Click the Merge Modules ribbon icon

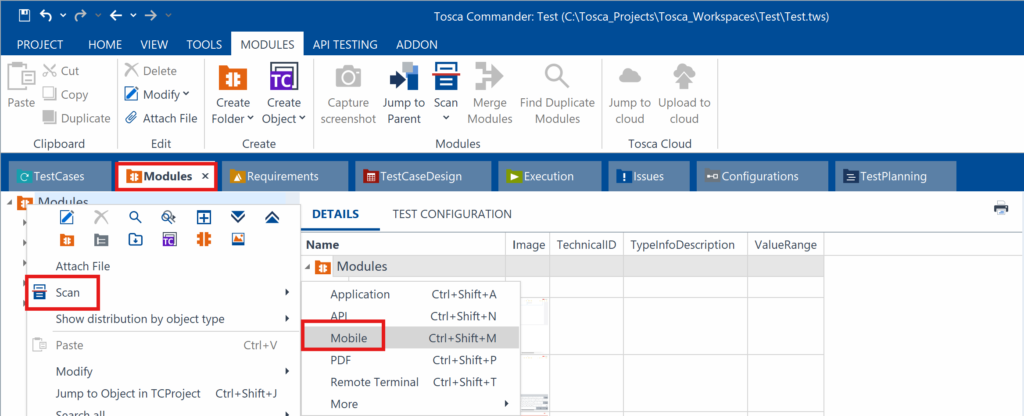point(489,76)
